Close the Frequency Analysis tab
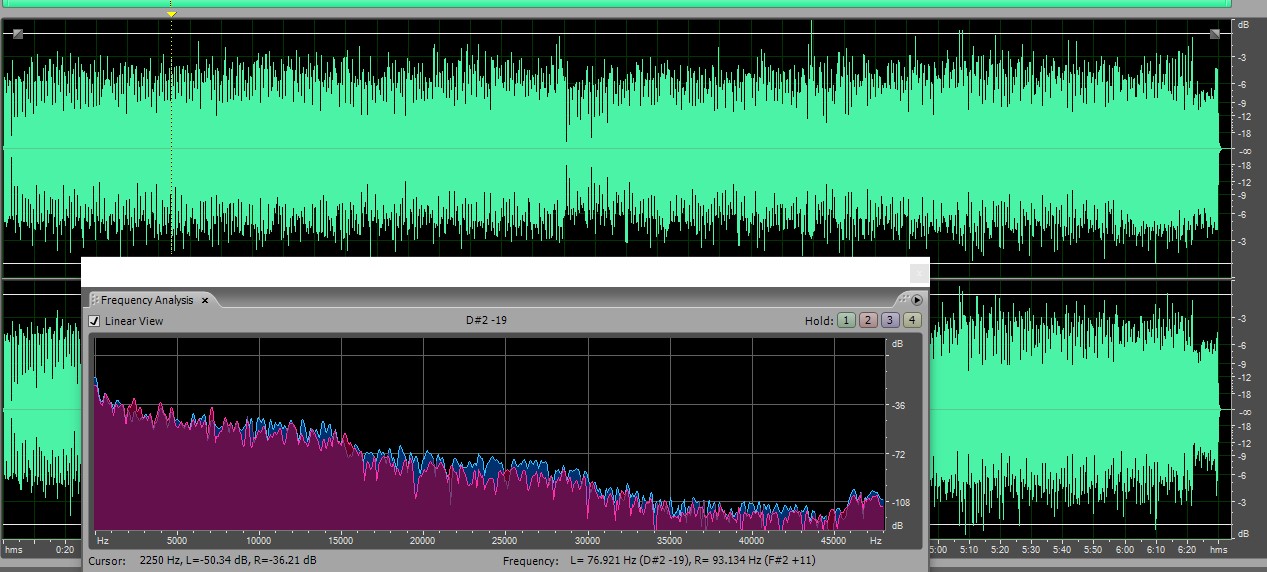1267x572 pixels. tap(205, 300)
